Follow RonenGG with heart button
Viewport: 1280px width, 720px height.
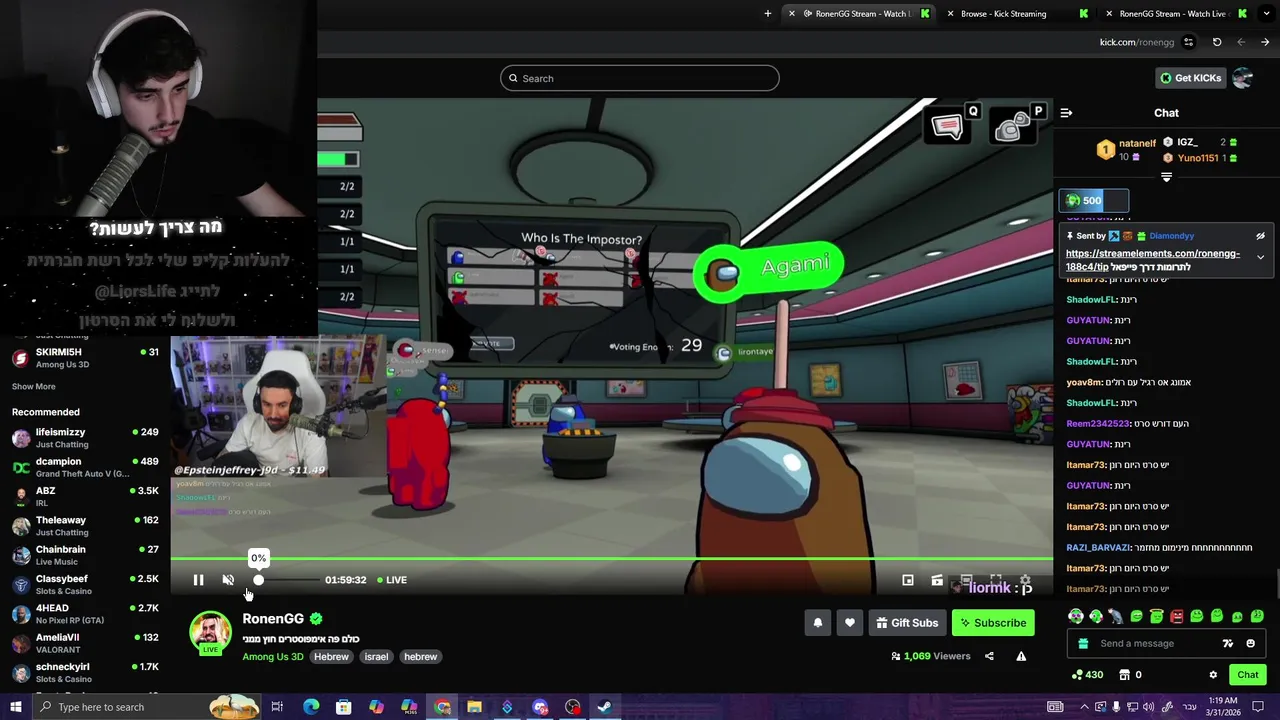(849, 623)
